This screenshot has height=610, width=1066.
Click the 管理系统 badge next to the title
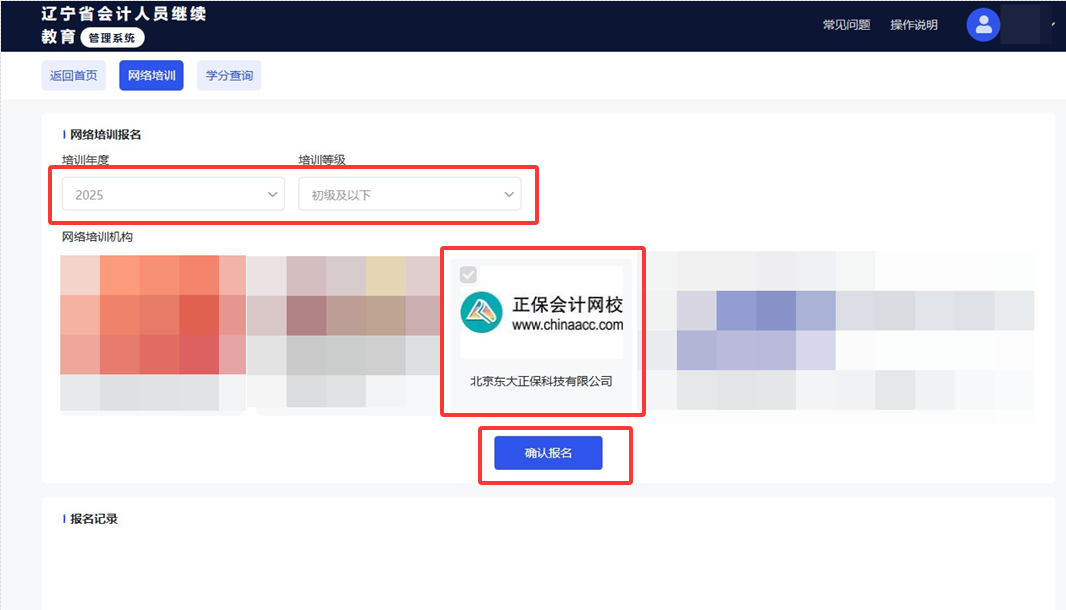[112, 38]
